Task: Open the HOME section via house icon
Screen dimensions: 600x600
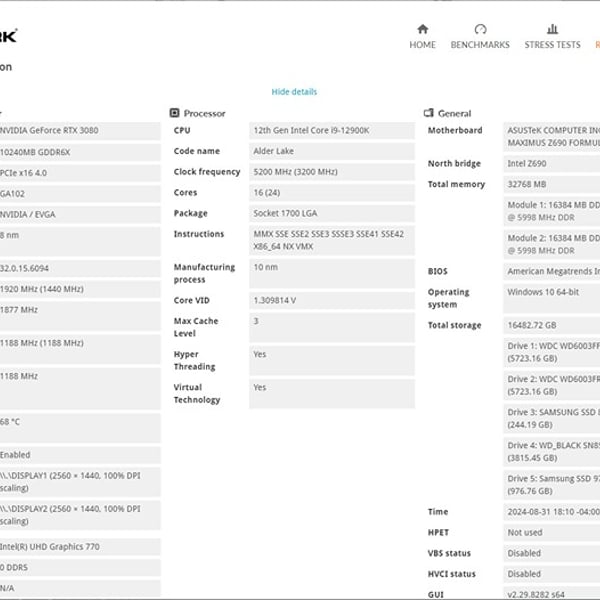Action: point(422,29)
